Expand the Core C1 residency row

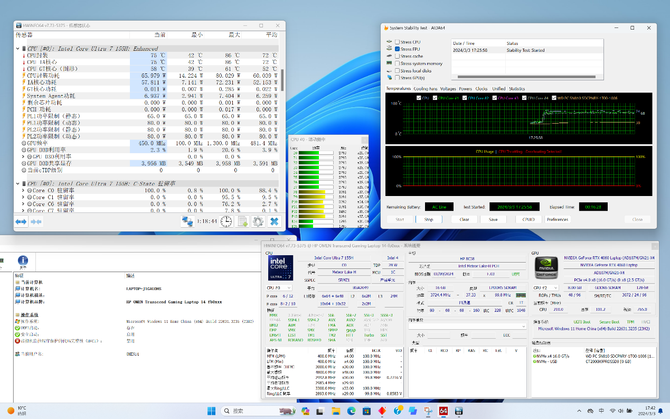pos(23,197)
